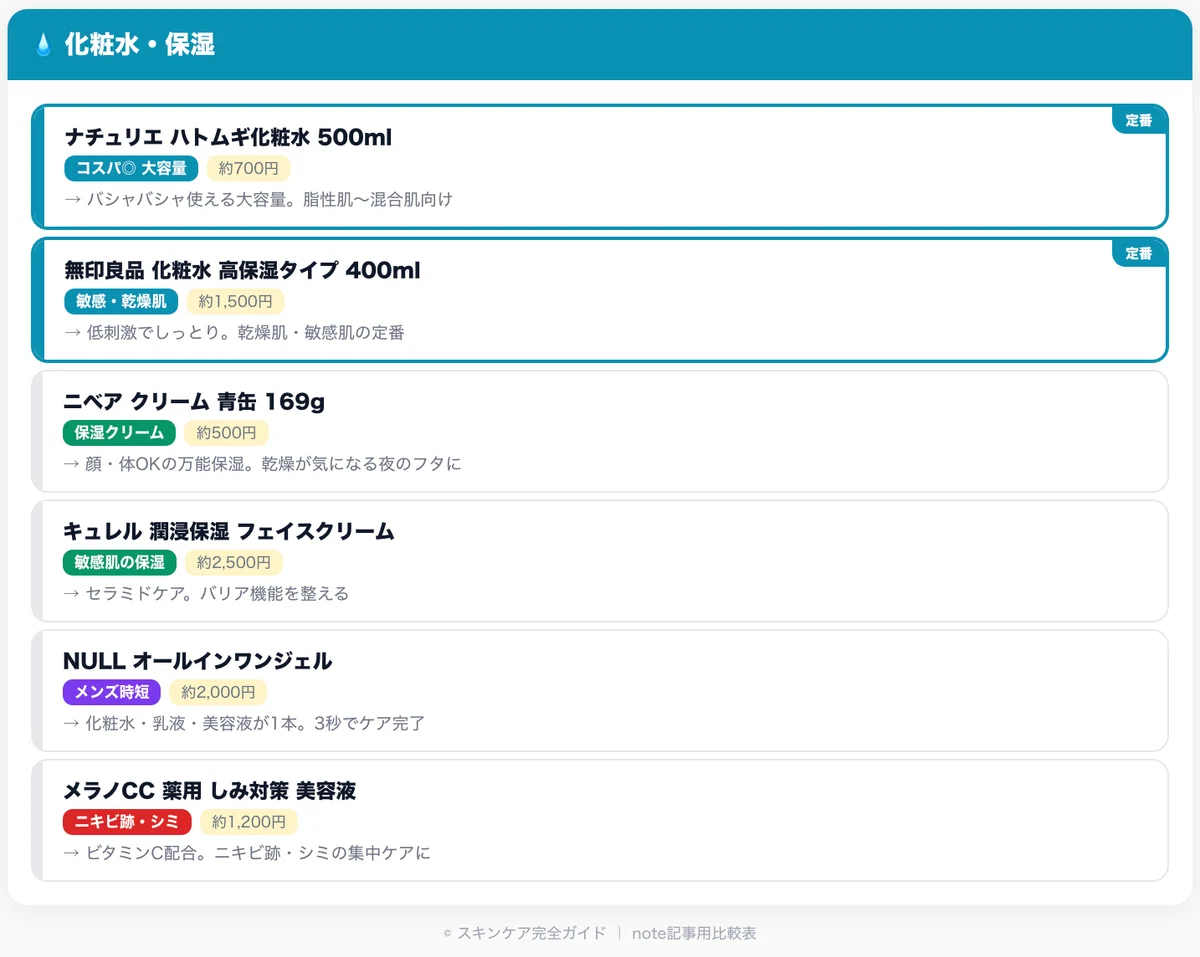This screenshot has width=1200, height=957.
Task: Open ニベア クリーム 青缶 169g title
Action: (194, 402)
